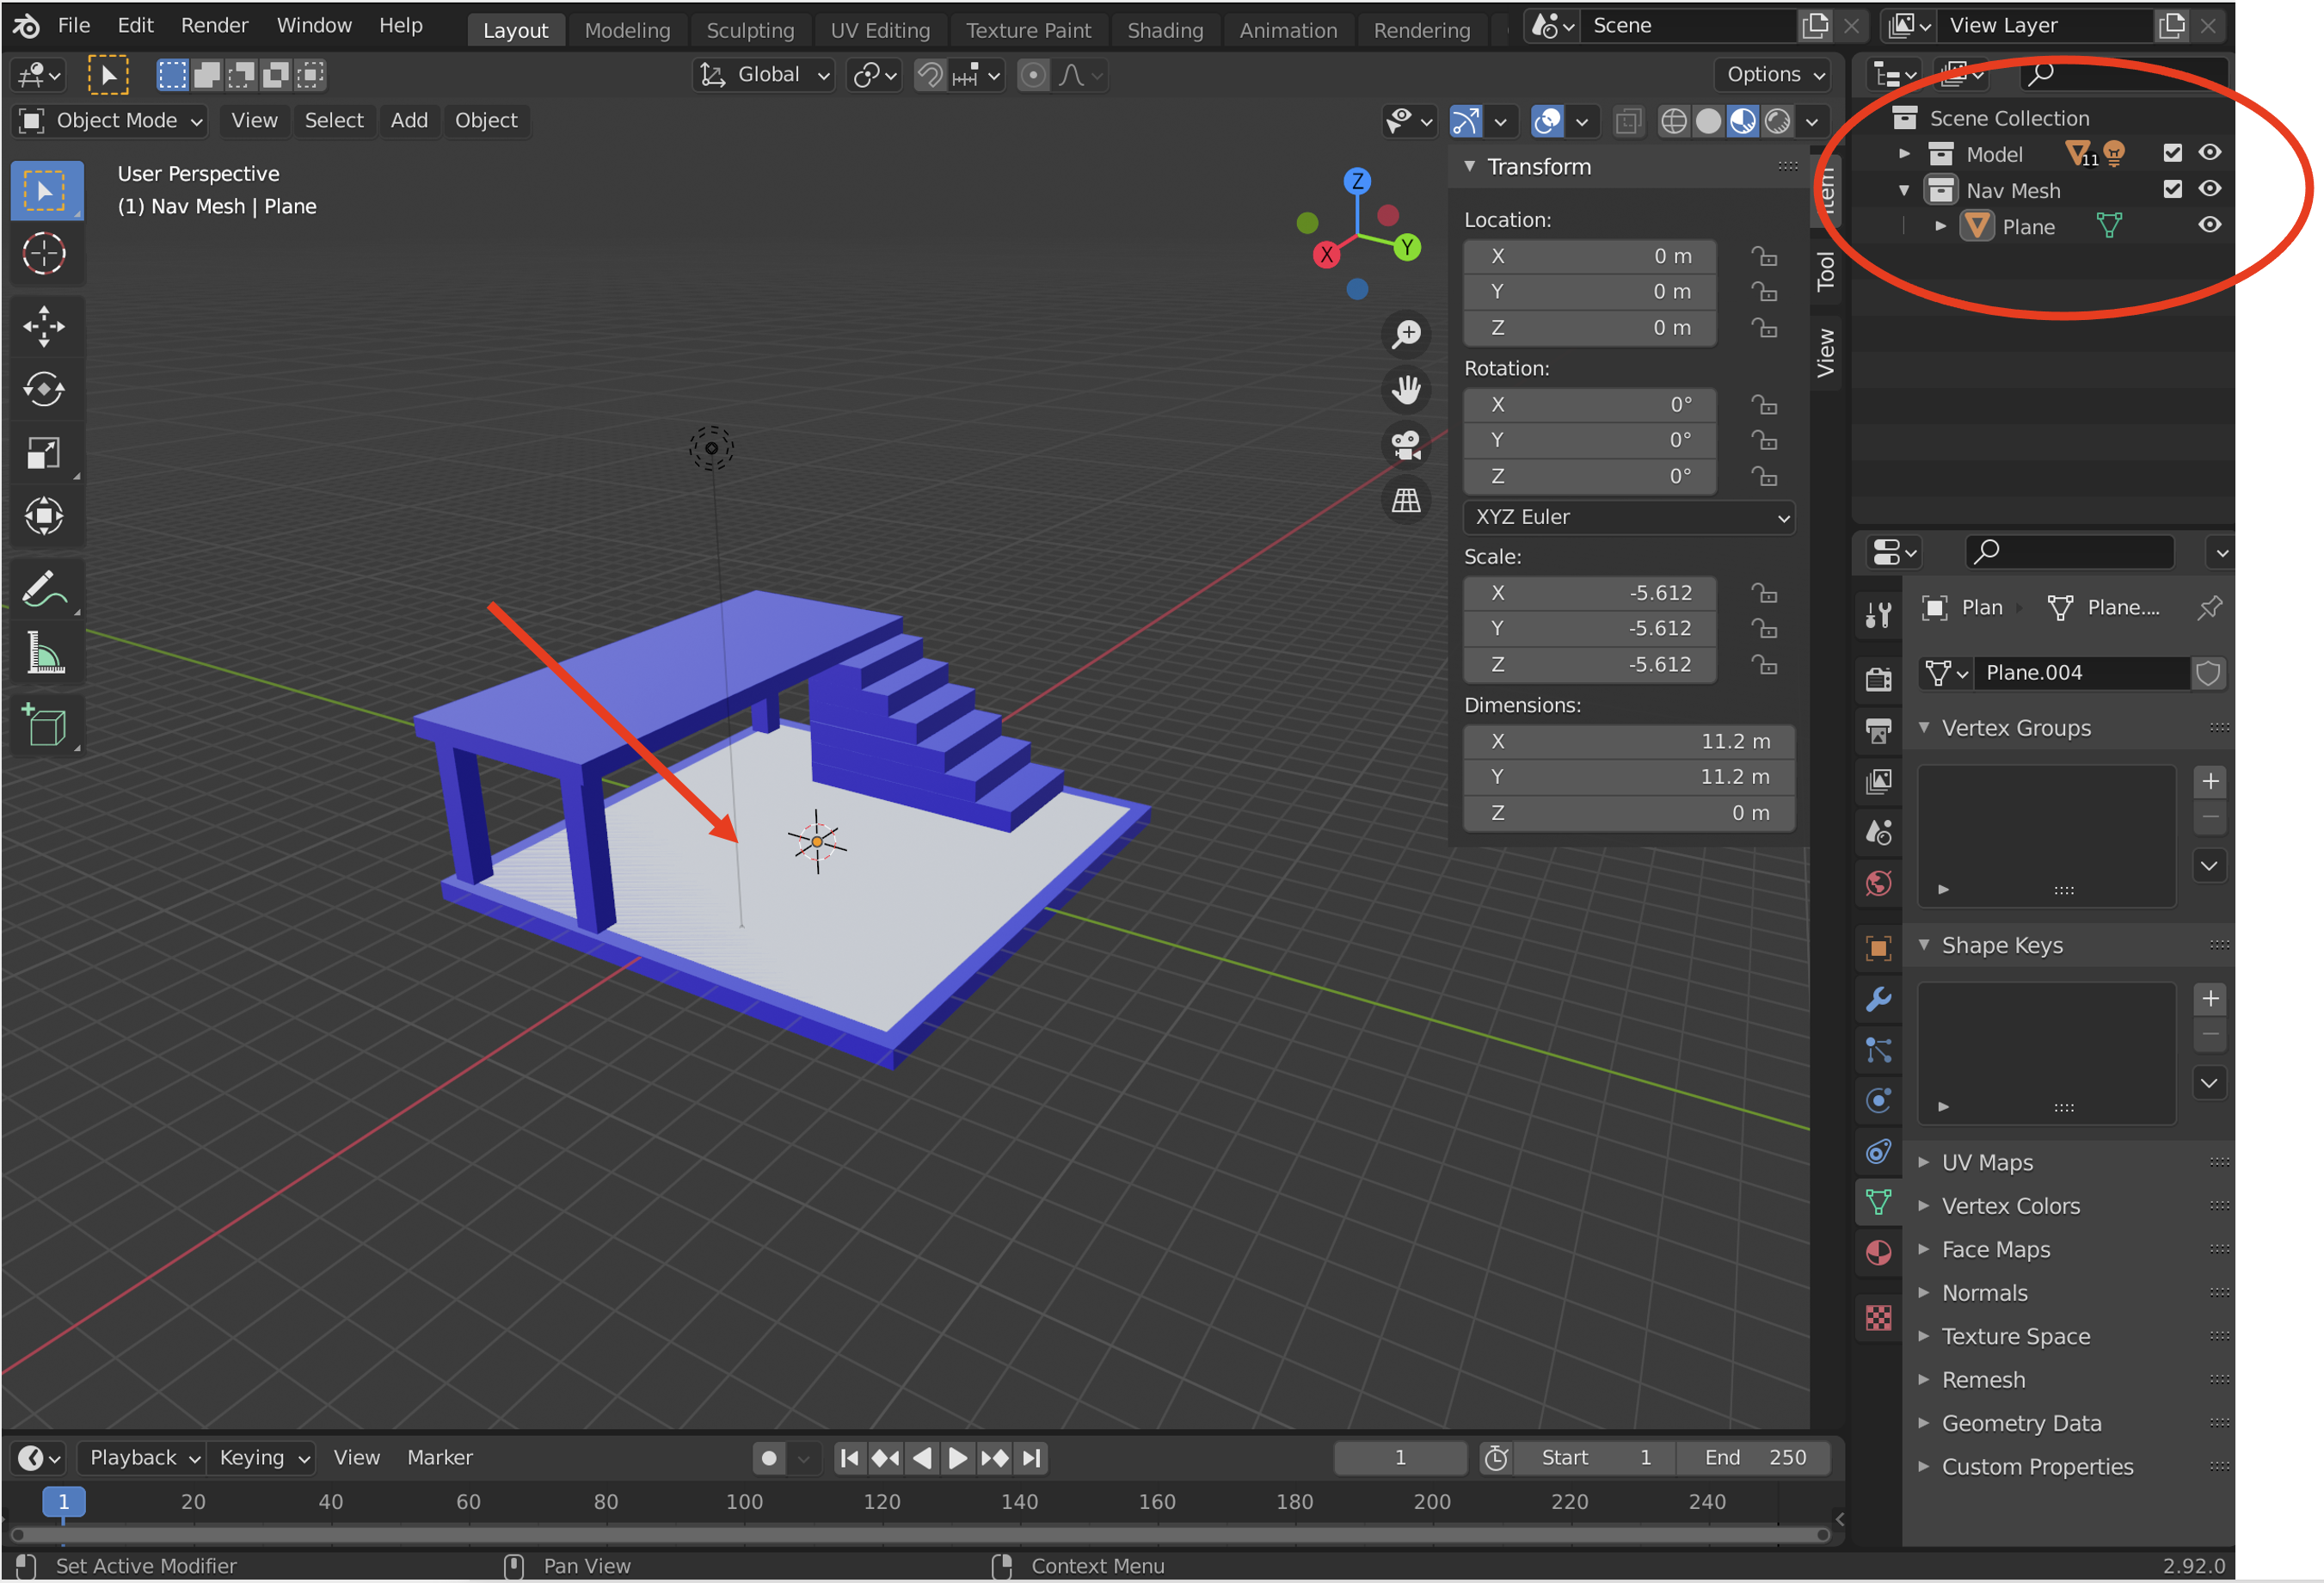Collapse the Transform panel
Screen dimensions: 2324x1583
(1470, 167)
